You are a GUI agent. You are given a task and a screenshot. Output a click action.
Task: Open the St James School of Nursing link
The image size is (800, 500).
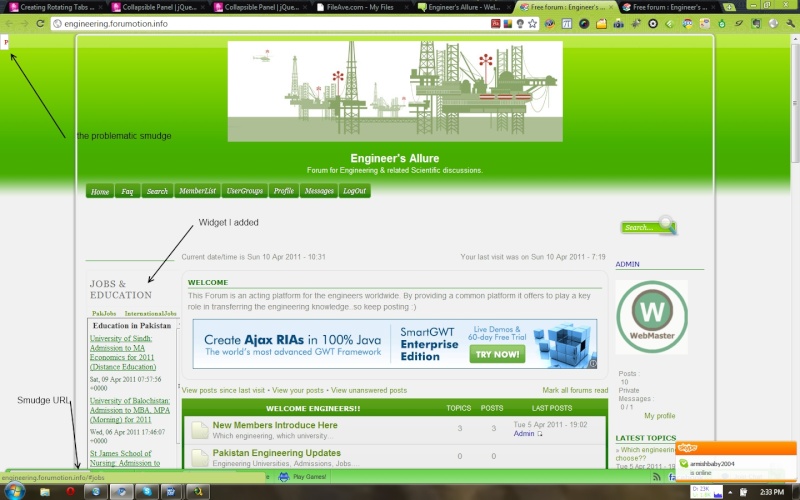tap(125, 458)
